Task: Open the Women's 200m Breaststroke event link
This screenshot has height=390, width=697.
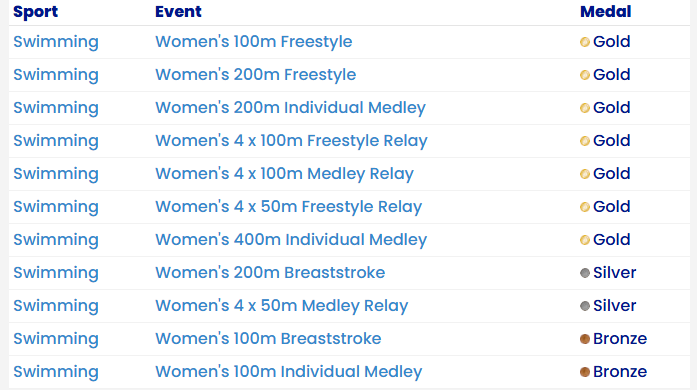Action: click(x=270, y=272)
